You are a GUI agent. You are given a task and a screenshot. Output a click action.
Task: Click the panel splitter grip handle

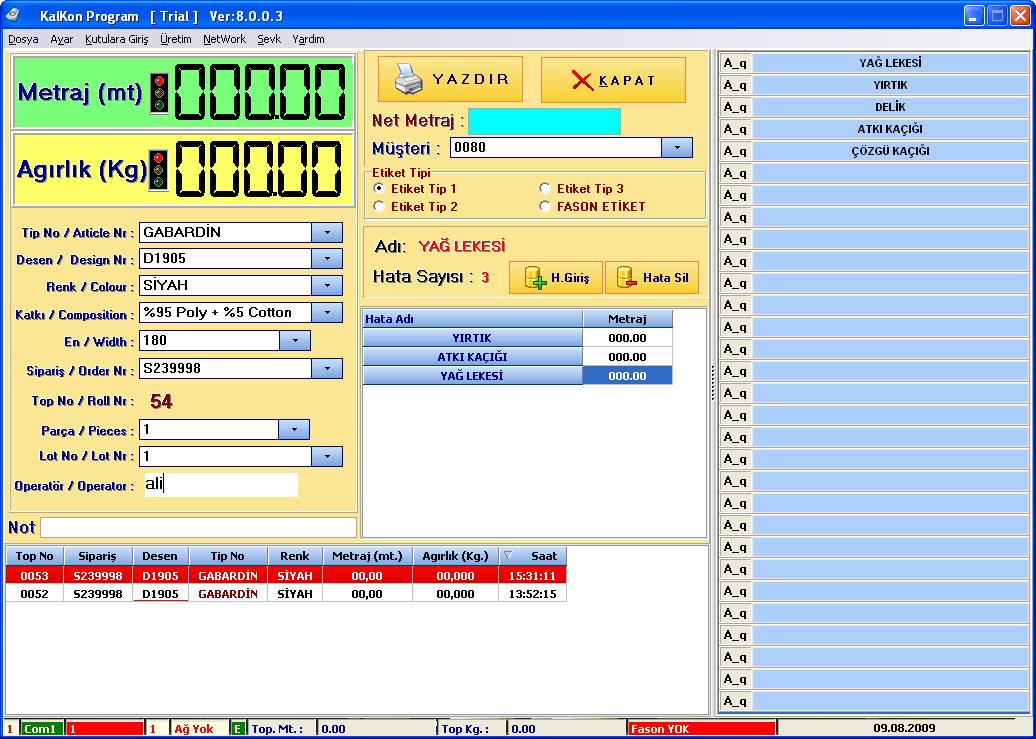click(713, 382)
